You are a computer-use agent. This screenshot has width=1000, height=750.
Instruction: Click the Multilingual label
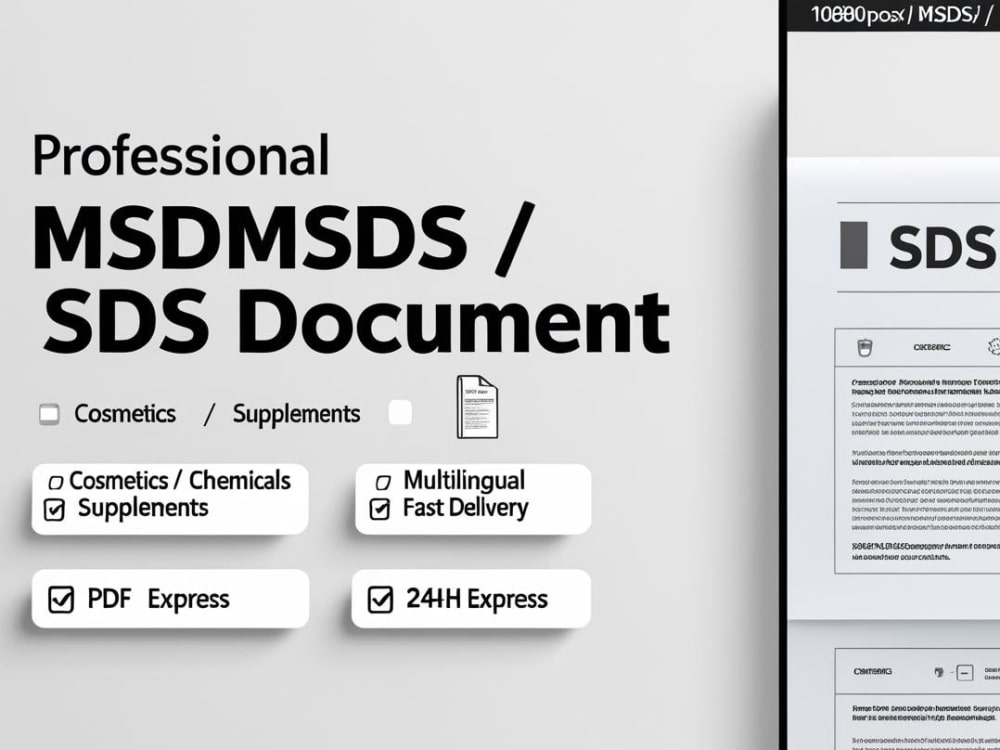click(464, 480)
